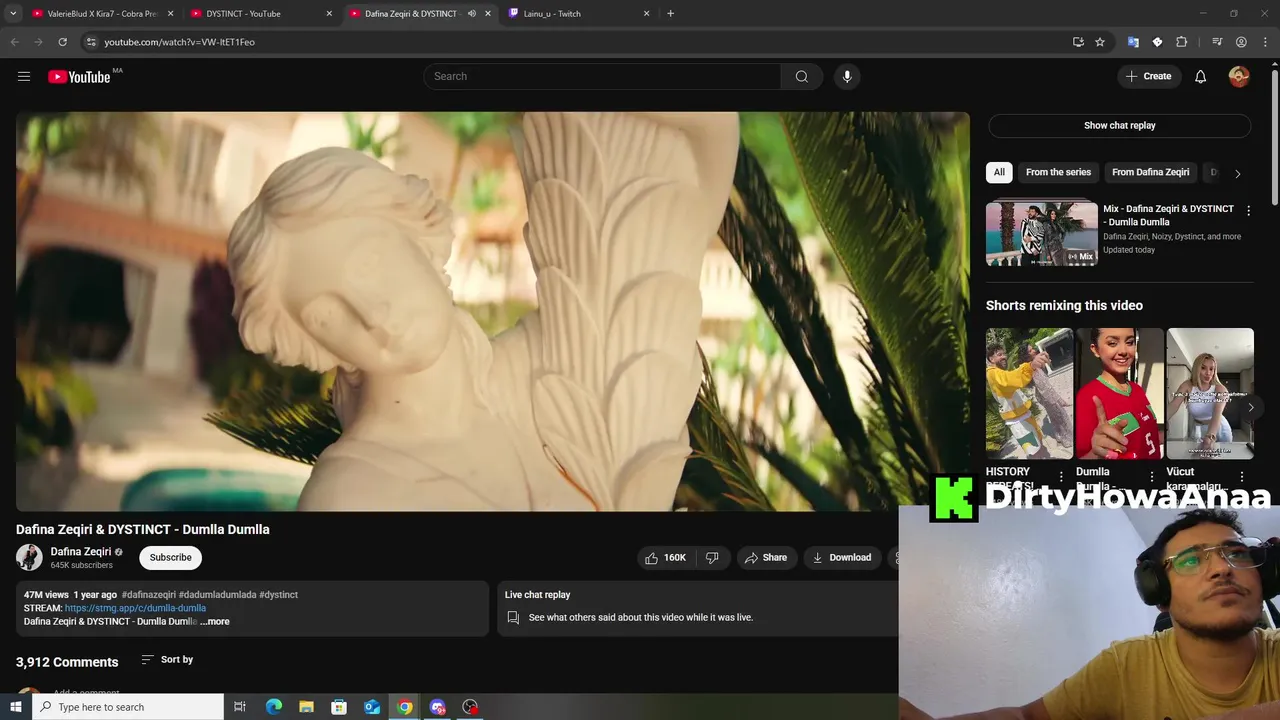Install app icon in address bar

(x=1078, y=42)
